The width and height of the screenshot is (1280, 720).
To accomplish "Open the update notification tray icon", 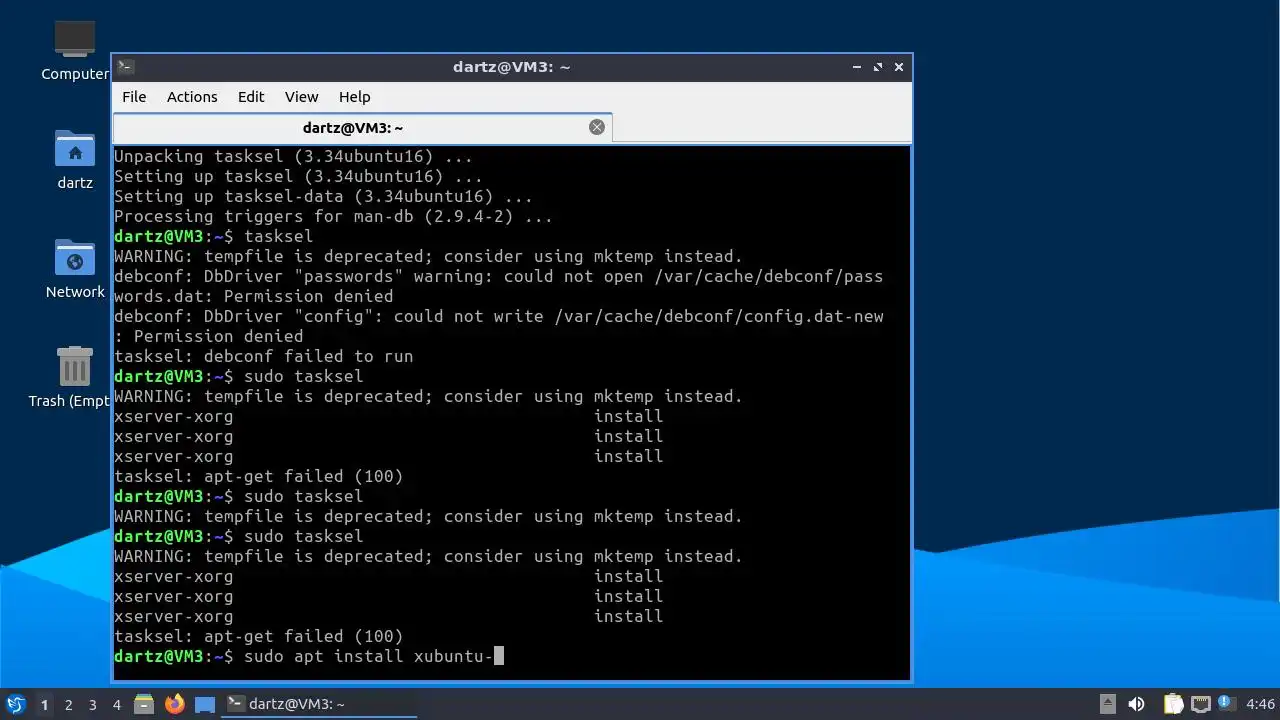I will pyautogui.click(x=1226, y=704).
